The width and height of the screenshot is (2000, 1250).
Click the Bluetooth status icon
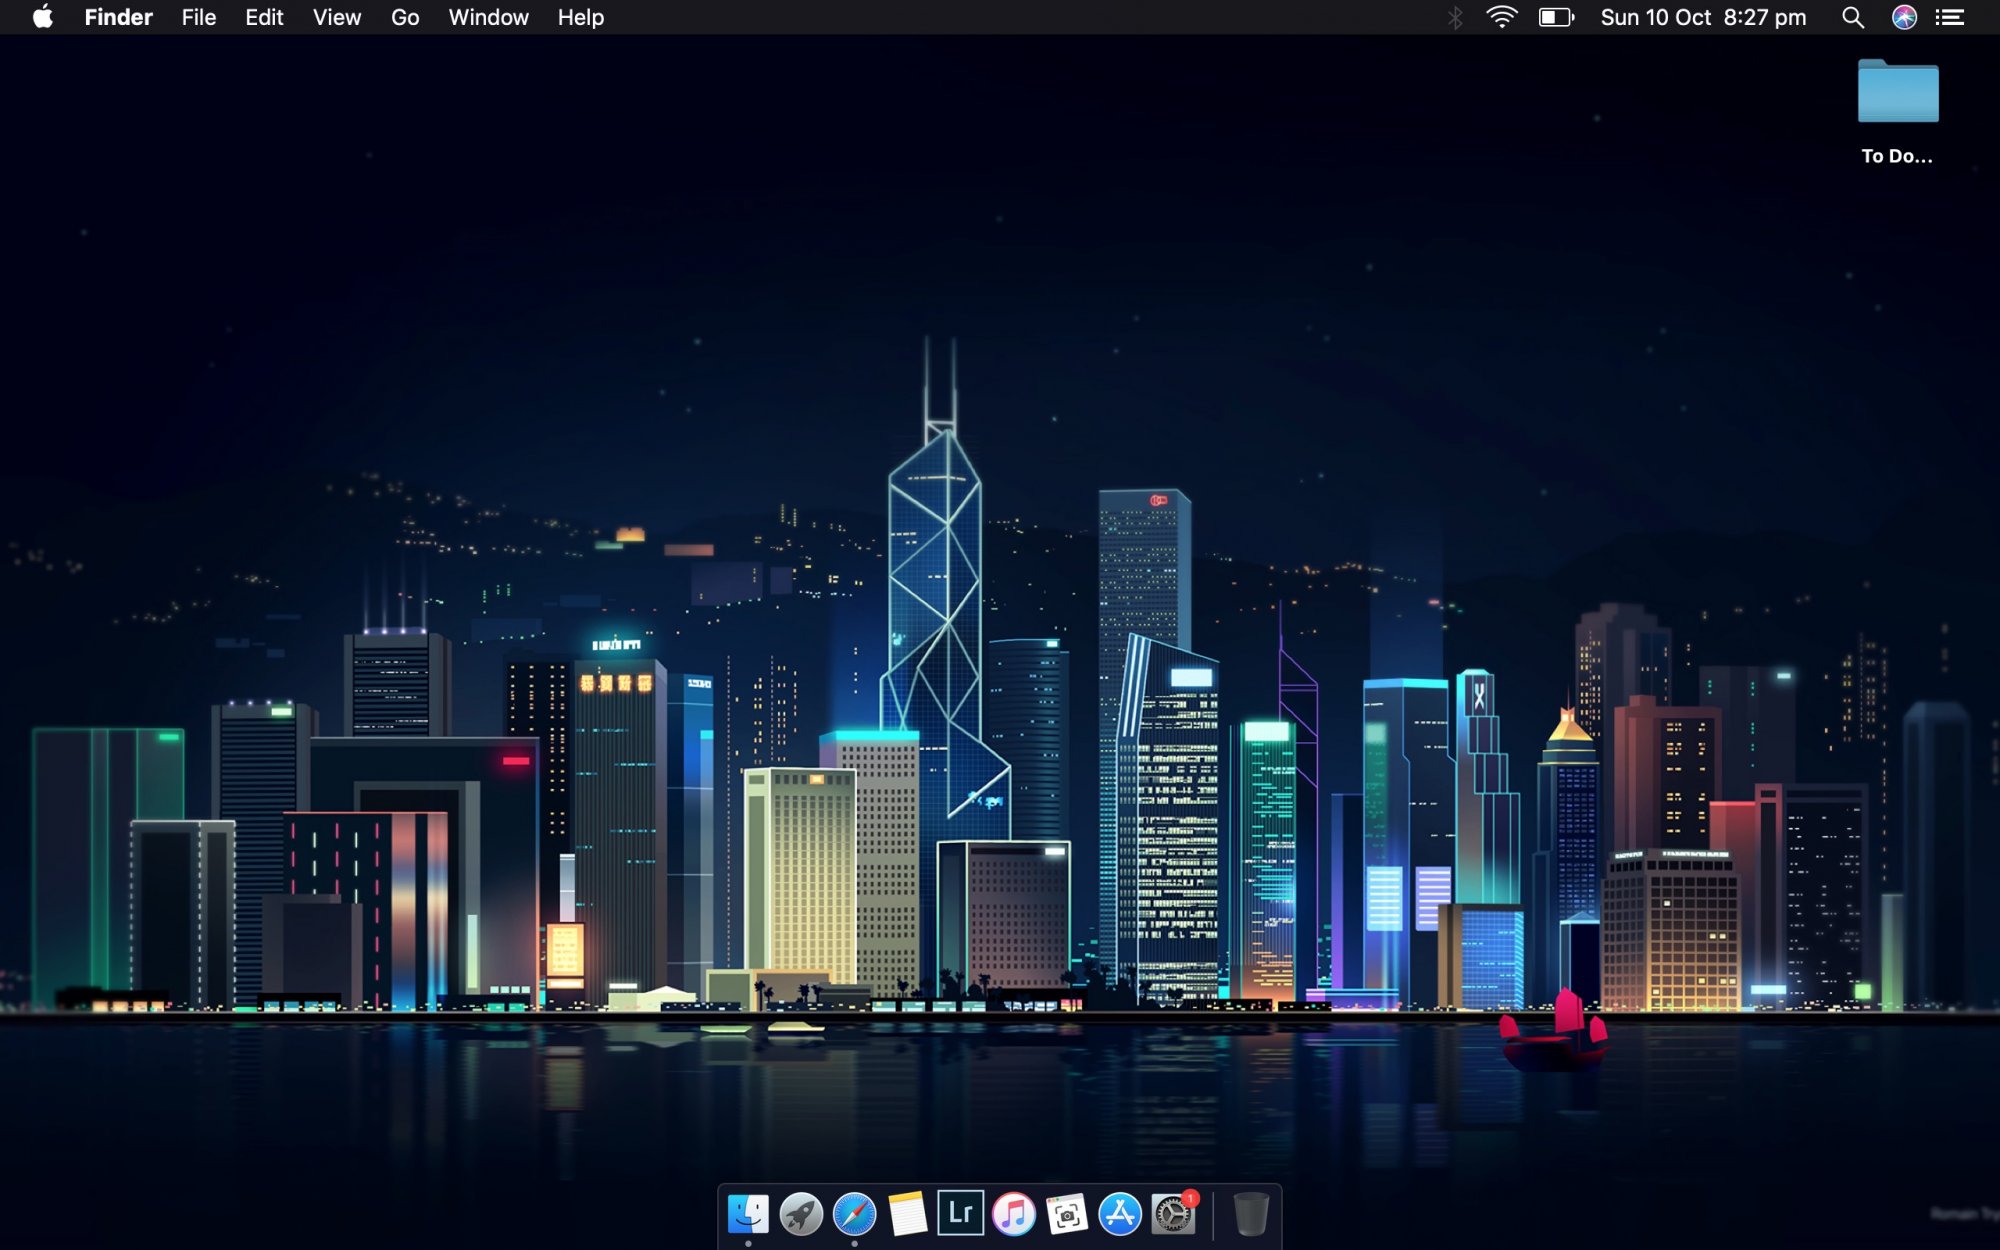(1455, 17)
